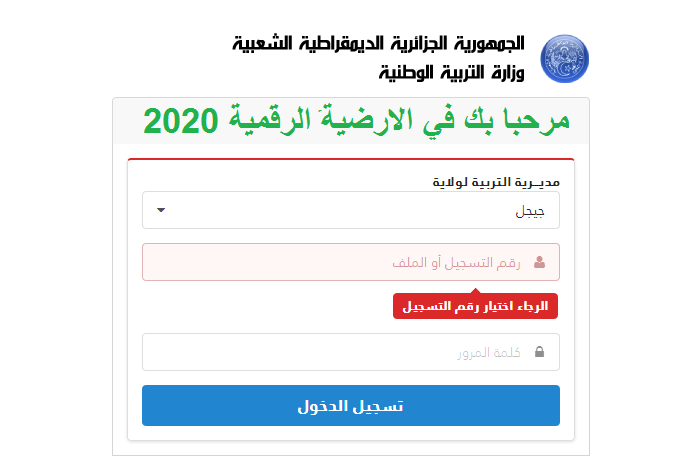Open the مديرية التربية لولاية select box
698x474 pixels.
point(351,210)
